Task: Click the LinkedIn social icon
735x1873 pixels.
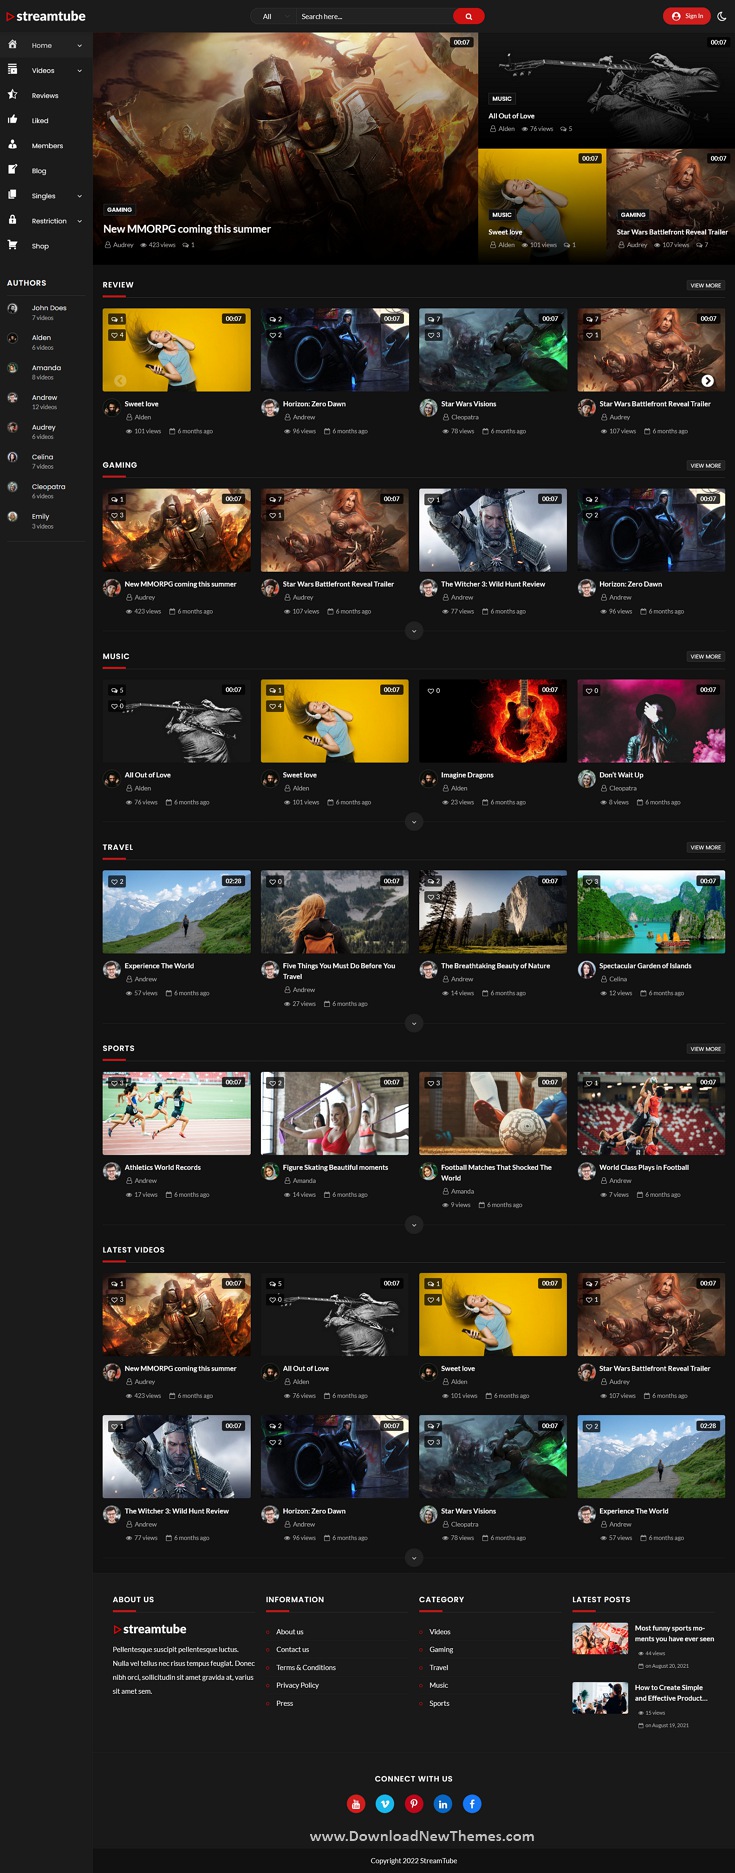Action: [x=443, y=1803]
